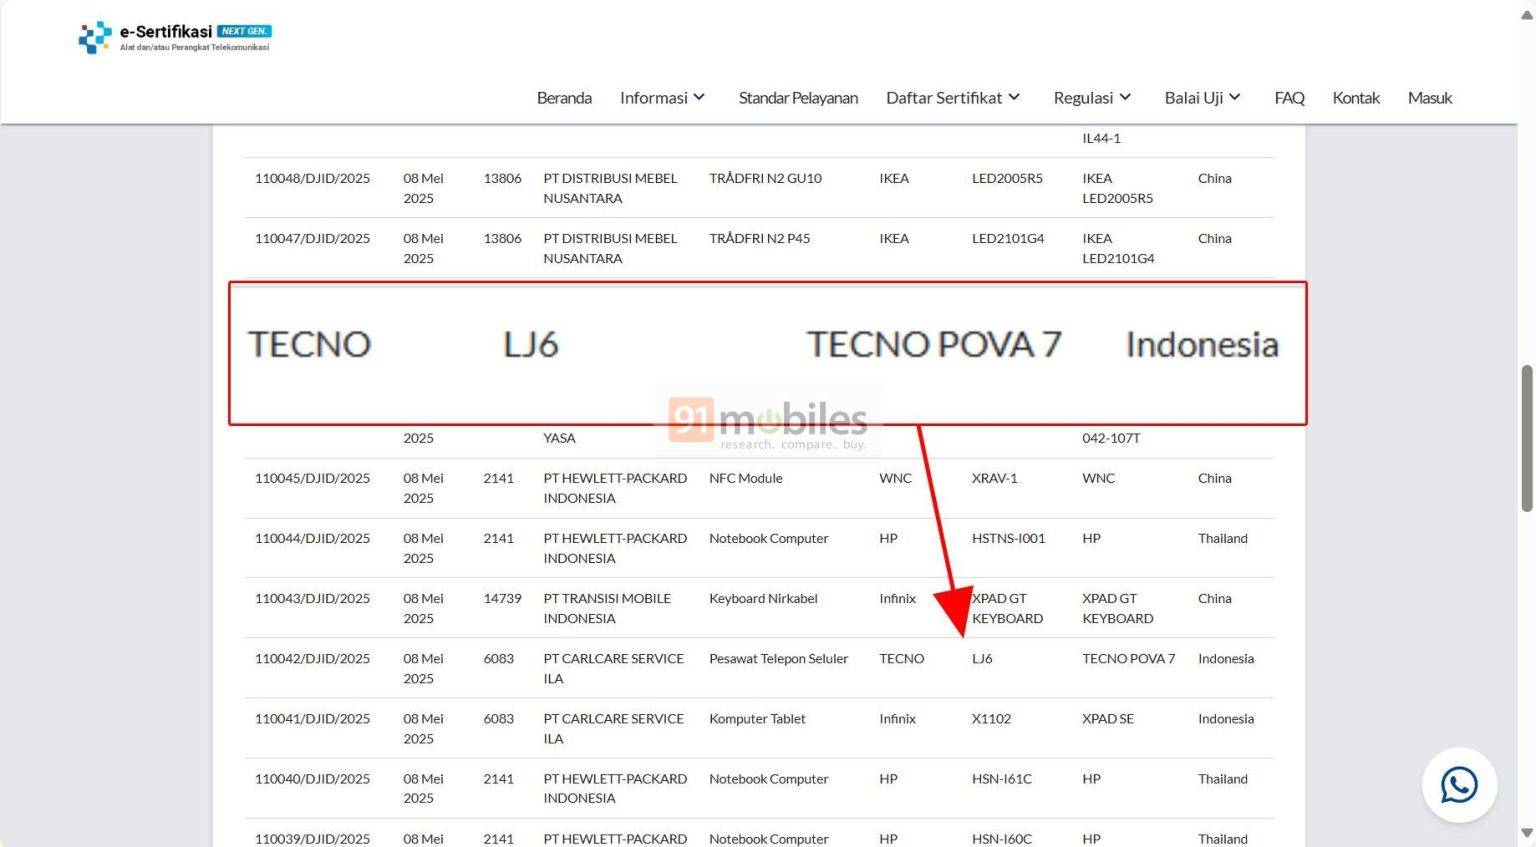The height and width of the screenshot is (847, 1536).
Task: Open the Balai Uji dropdown
Action: point(1202,97)
